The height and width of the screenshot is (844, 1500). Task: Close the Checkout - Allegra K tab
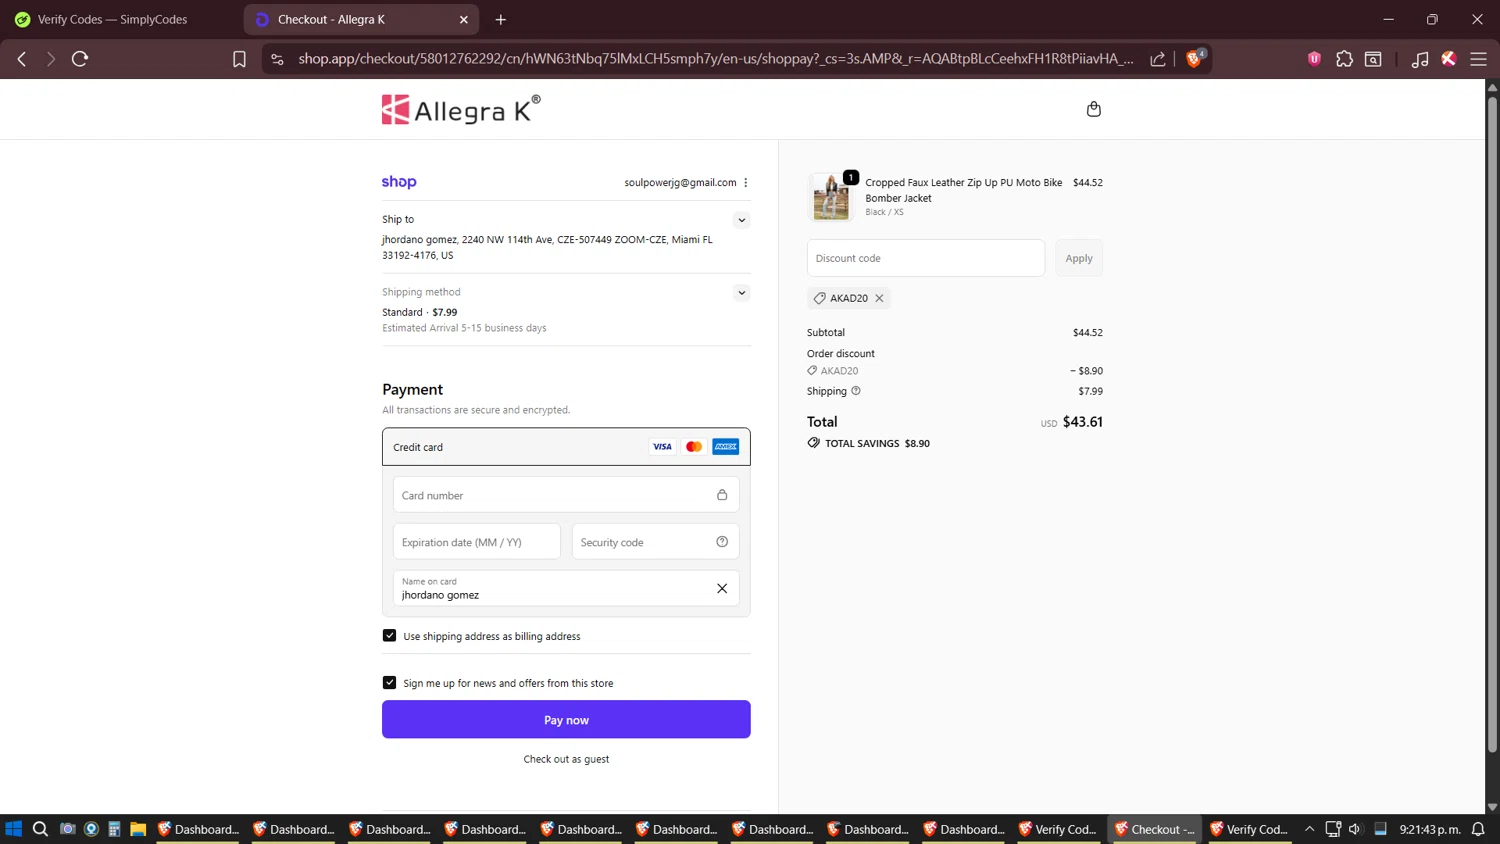point(464,19)
